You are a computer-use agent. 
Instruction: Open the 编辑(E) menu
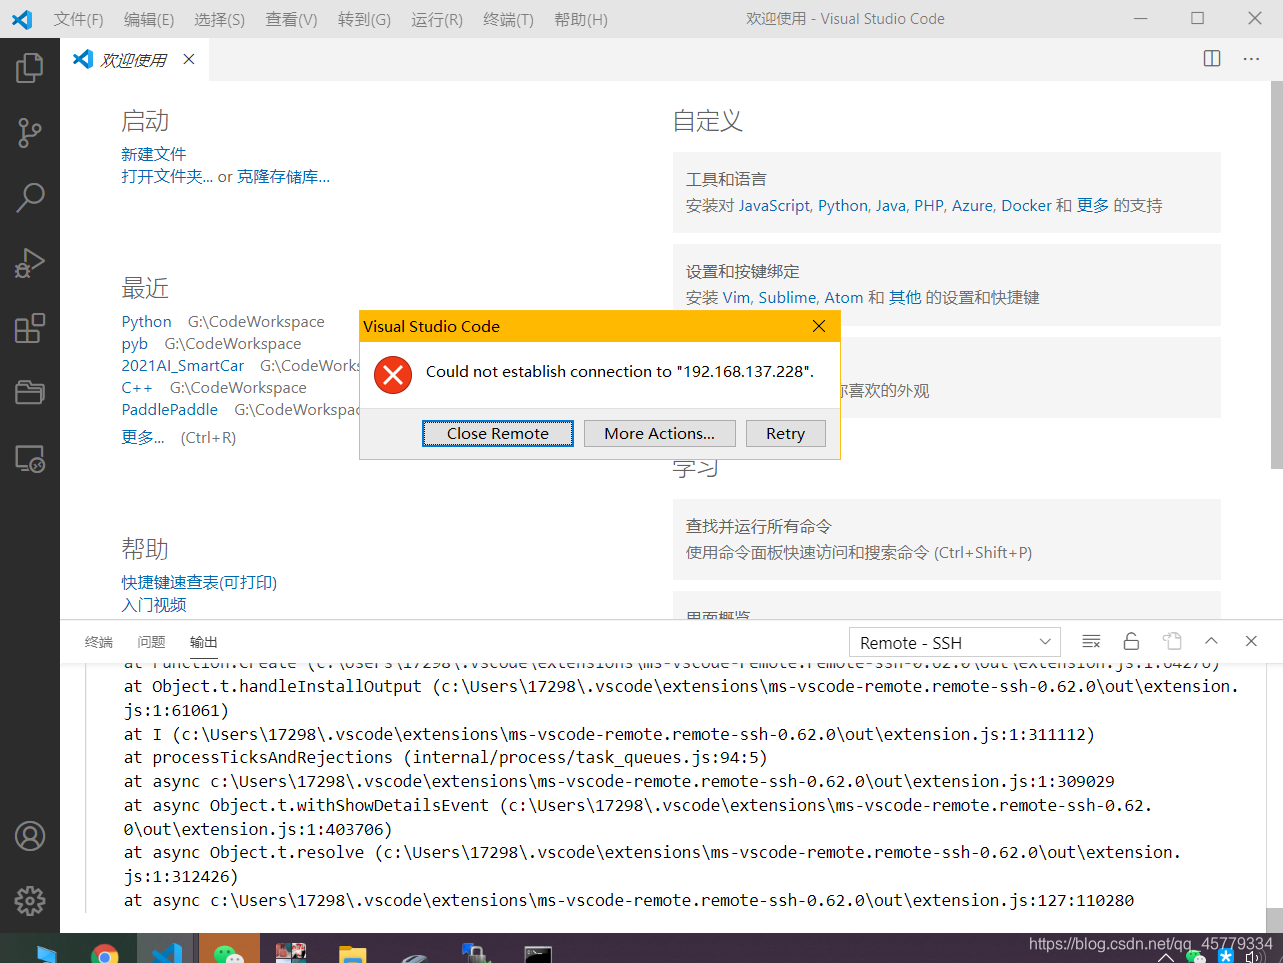pyautogui.click(x=149, y=19)
